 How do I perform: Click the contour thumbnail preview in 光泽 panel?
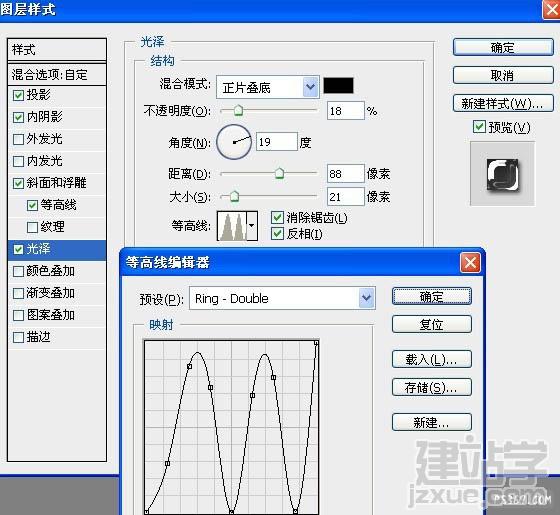click(232, 226)
